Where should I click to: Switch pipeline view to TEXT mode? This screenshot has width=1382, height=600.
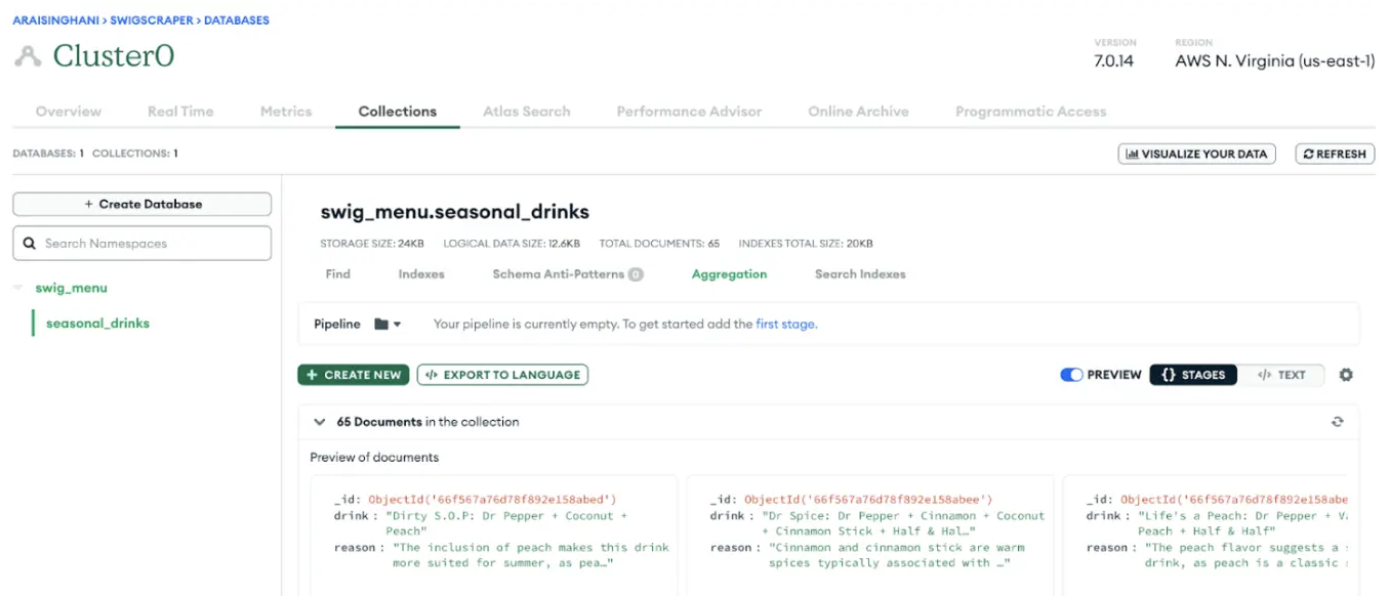click(x=1283, y=375)
